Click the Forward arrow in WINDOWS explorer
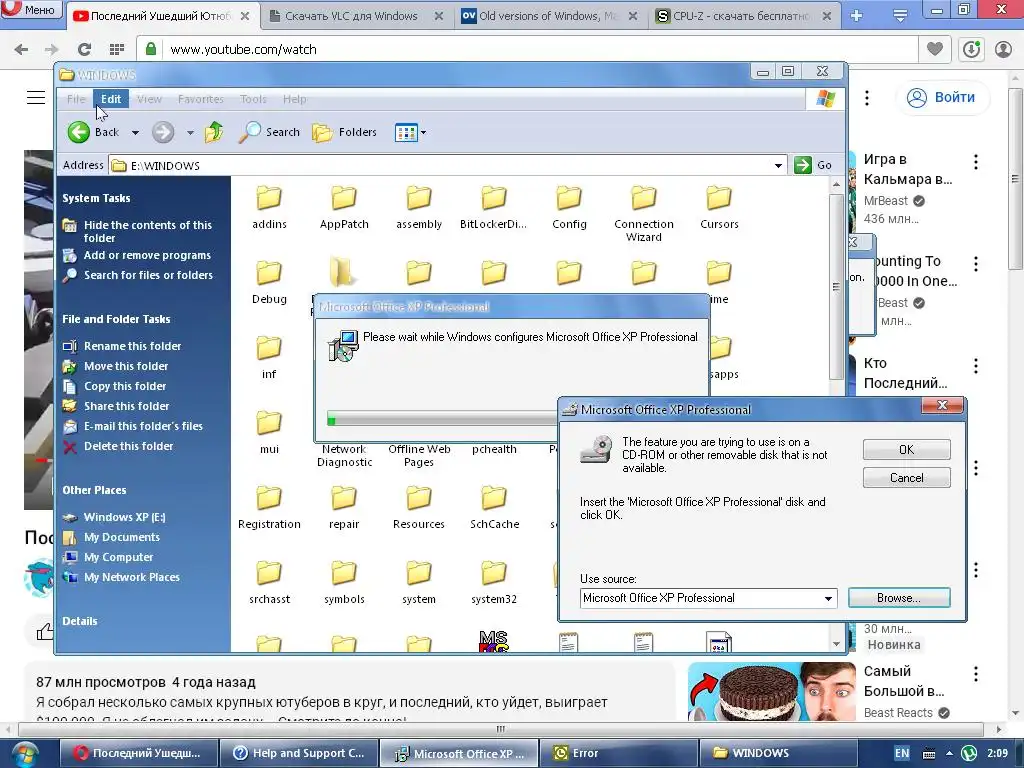Screen dimensions: 1024x768 coord(163,133)
